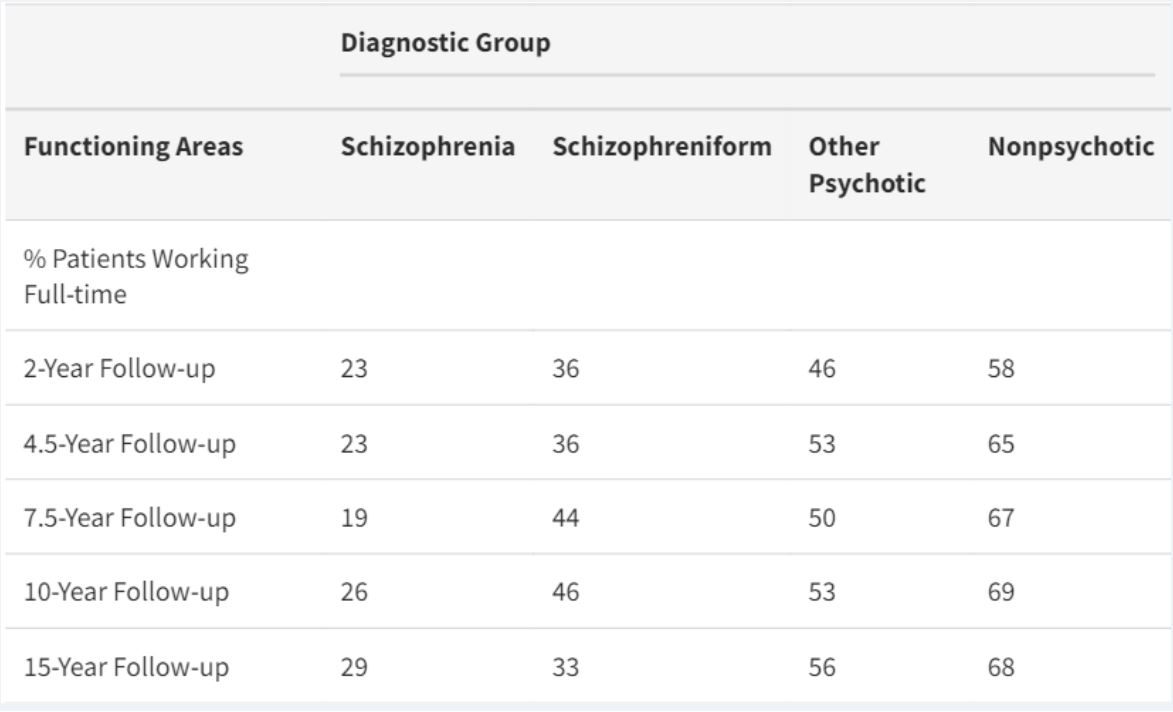
Task: Select the Schizophrenia column header
Action: (x=428, y=147)
